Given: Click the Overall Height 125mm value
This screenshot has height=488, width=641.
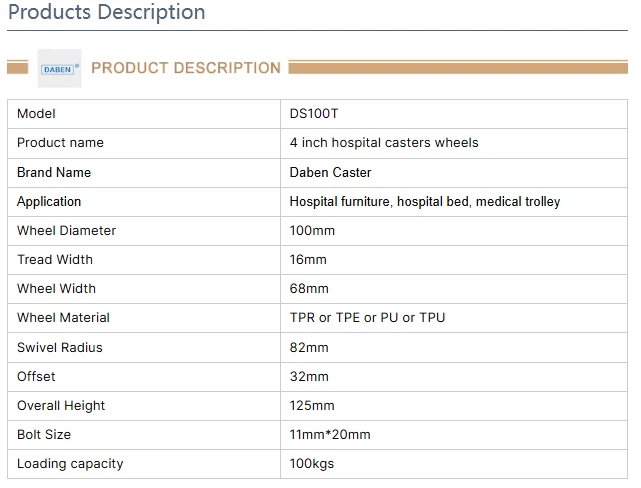Looking at the screenshot, I should (312, 405).
